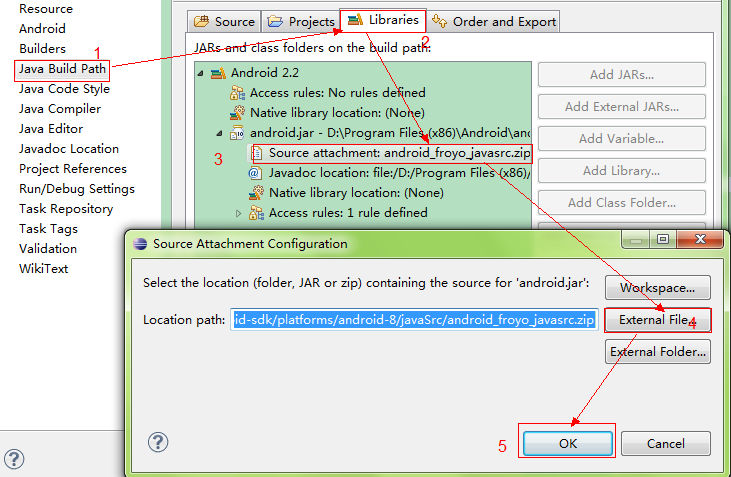Image resolution: width=731 pixels, height=477 pixels.
Task: Click the External Folder... button
Action: 658,352
